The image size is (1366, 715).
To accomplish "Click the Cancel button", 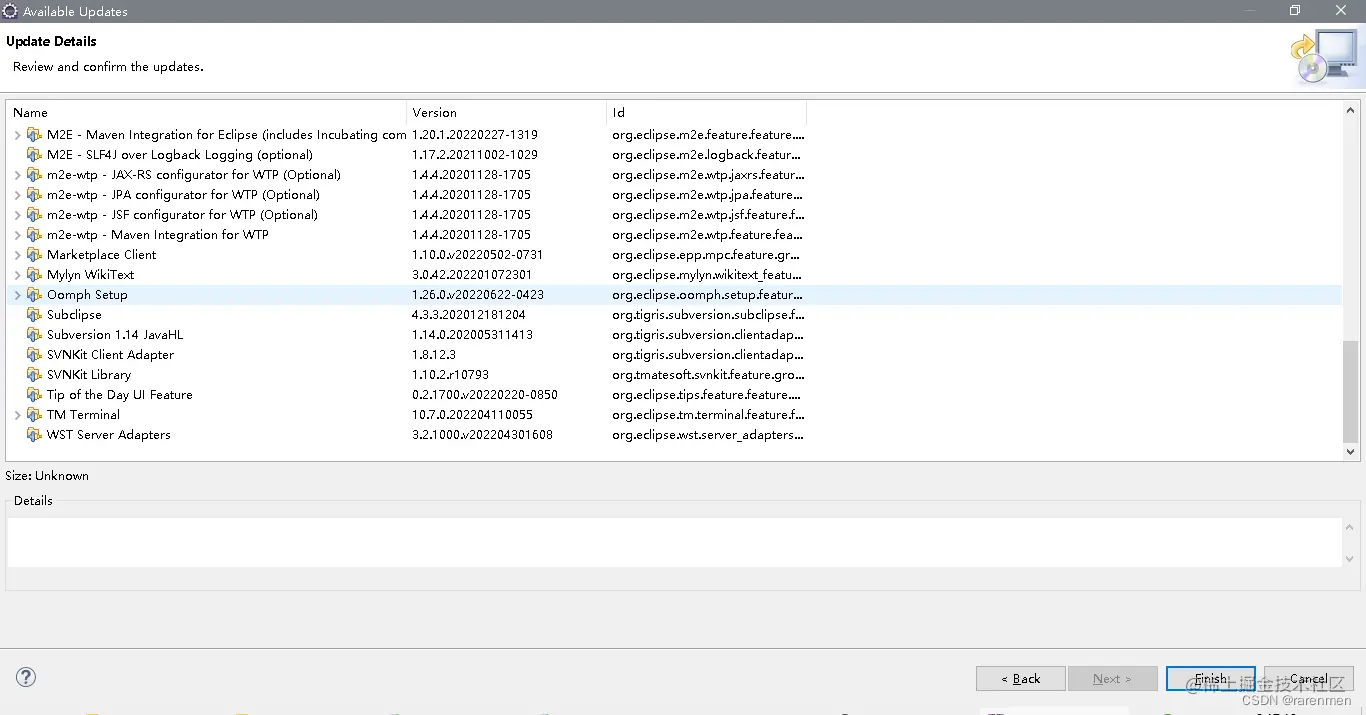I will (x=1308, y=679).
